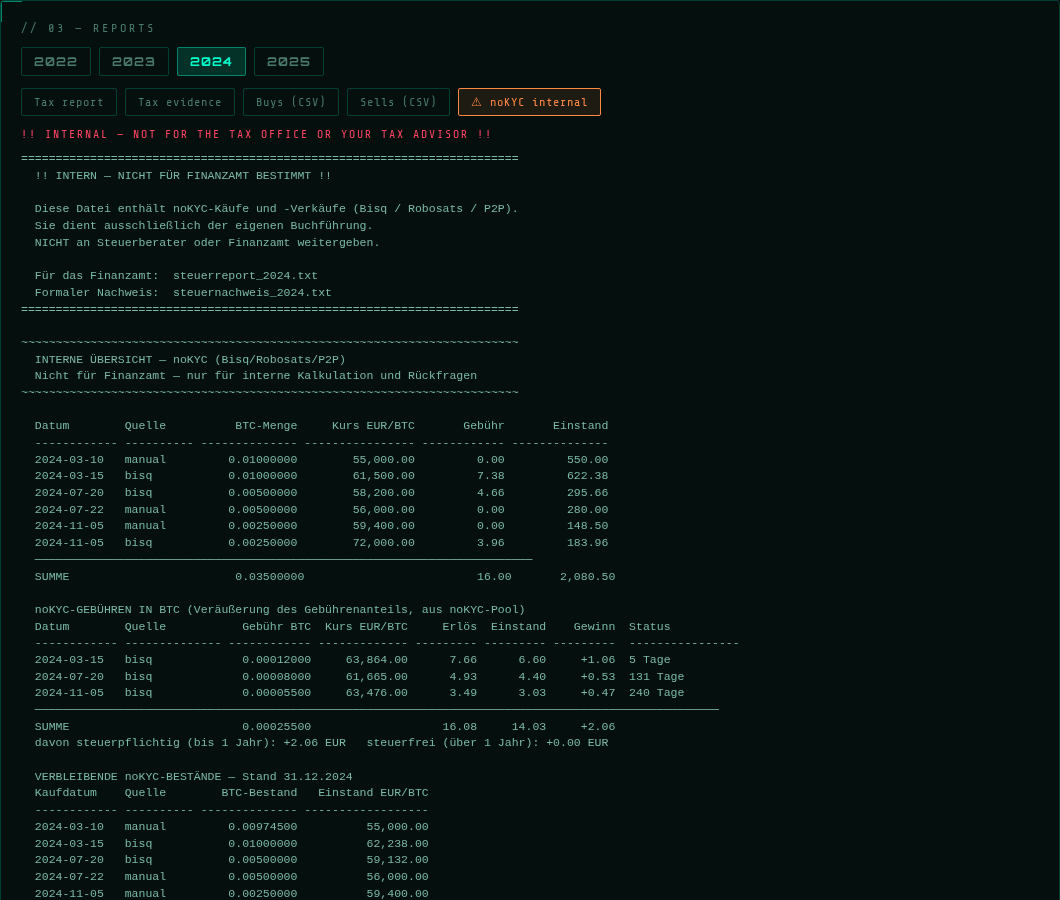Screen dimensions: 1060x900
Task: Click filename steuernachweis_2024.txt
Action: point(252,293)
